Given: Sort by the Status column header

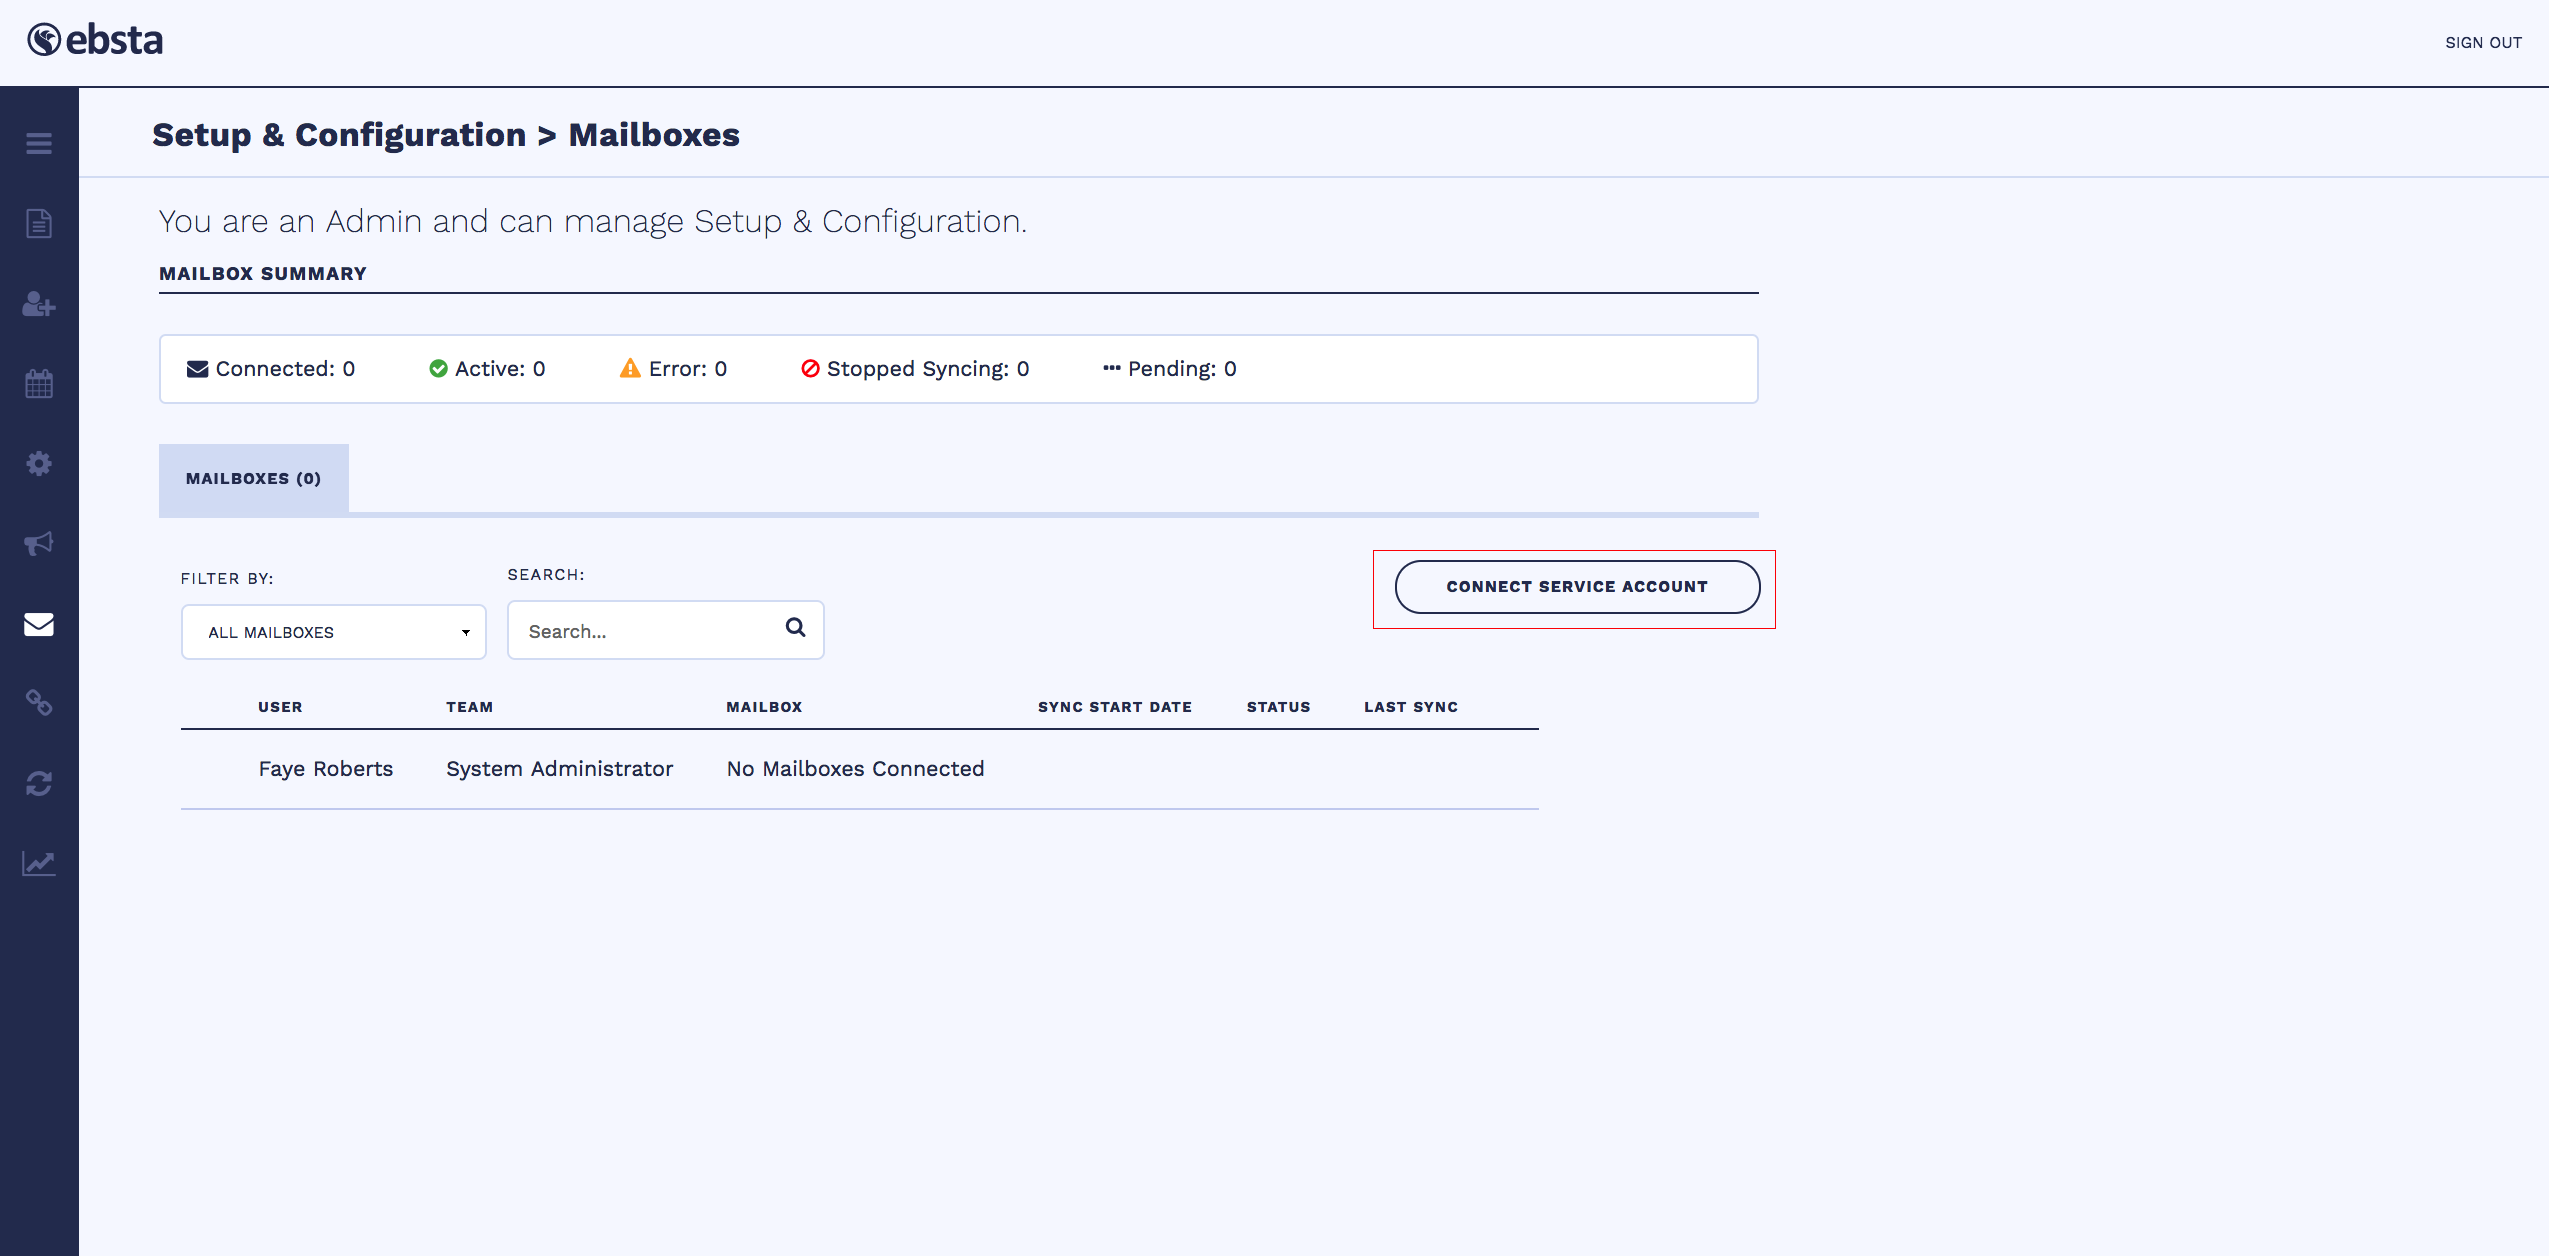Looking at the screenshot, I should (1277, 707).
